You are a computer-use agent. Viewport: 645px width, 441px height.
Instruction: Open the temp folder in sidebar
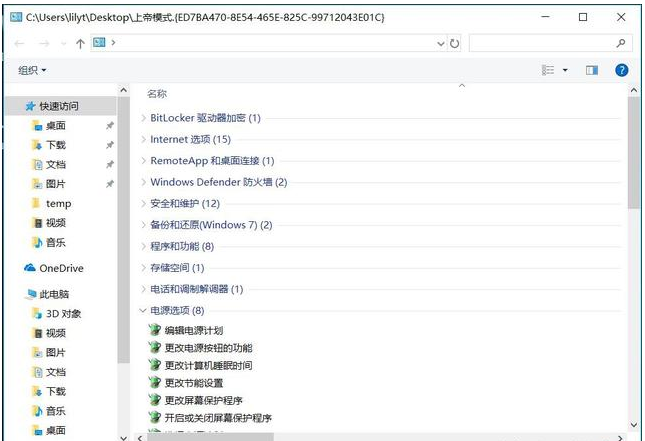pos(58,204)
